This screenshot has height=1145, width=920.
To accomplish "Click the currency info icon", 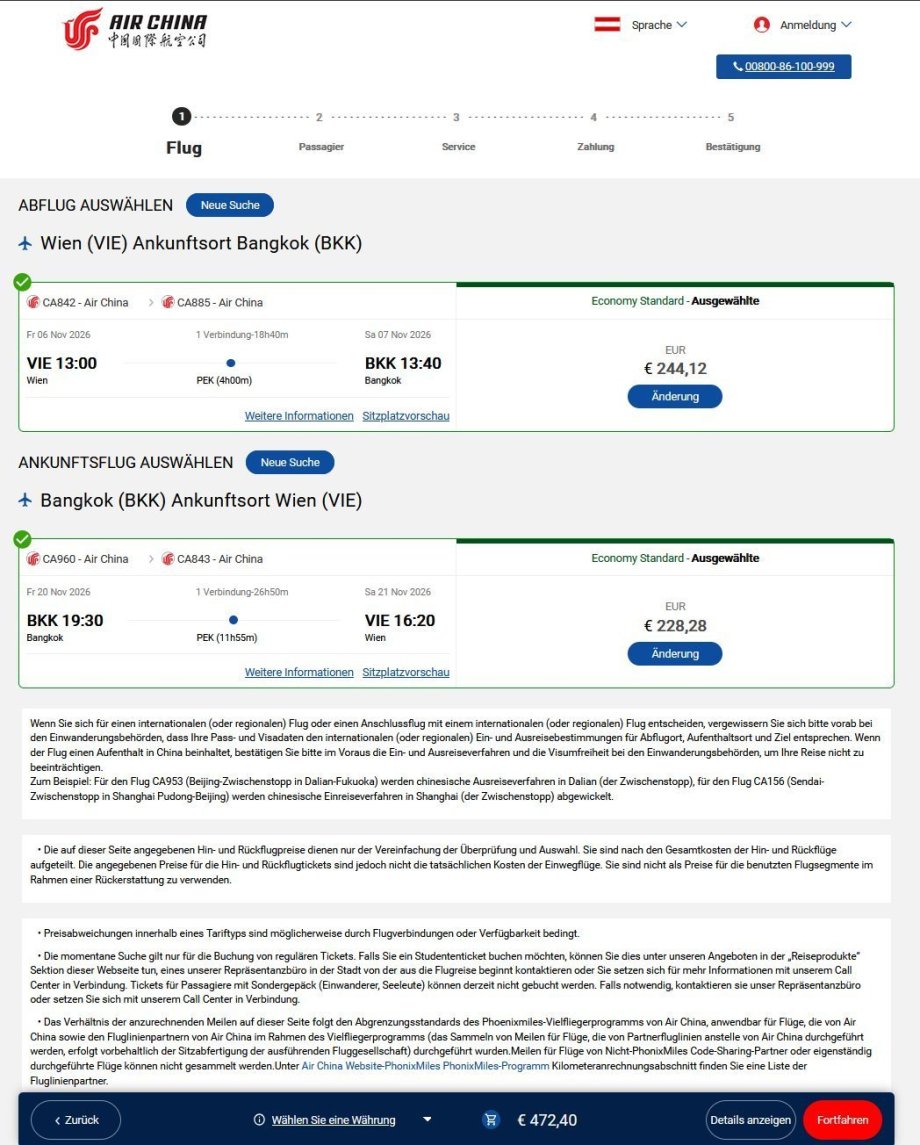I will [x=258, y=1119].
